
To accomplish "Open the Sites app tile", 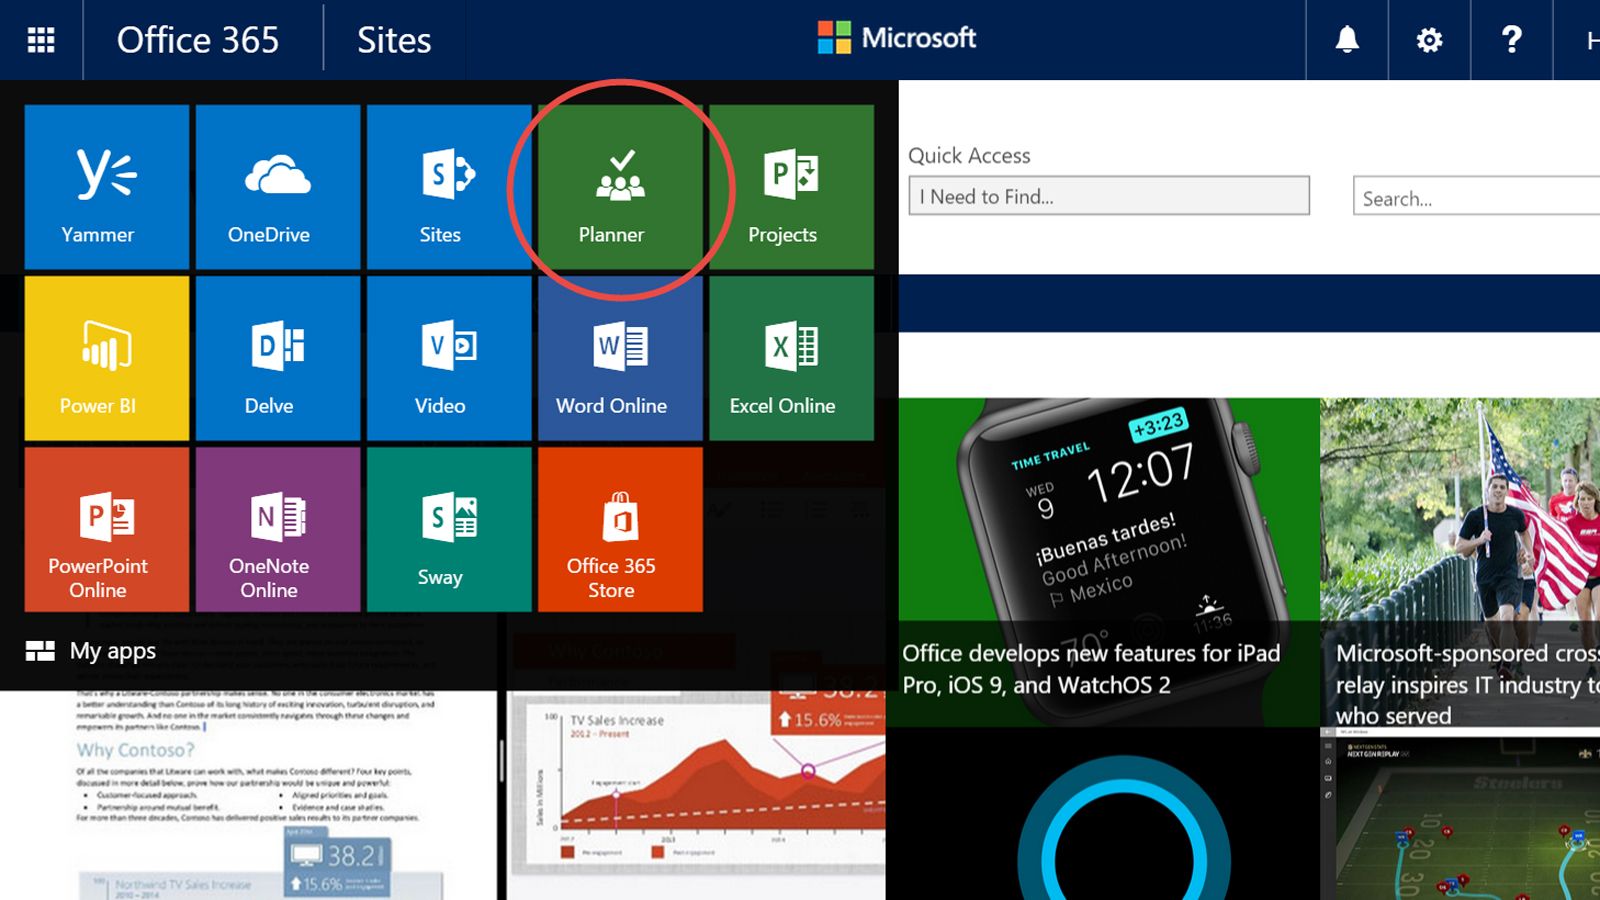I will pyautogui.click(x=449, y=187).
